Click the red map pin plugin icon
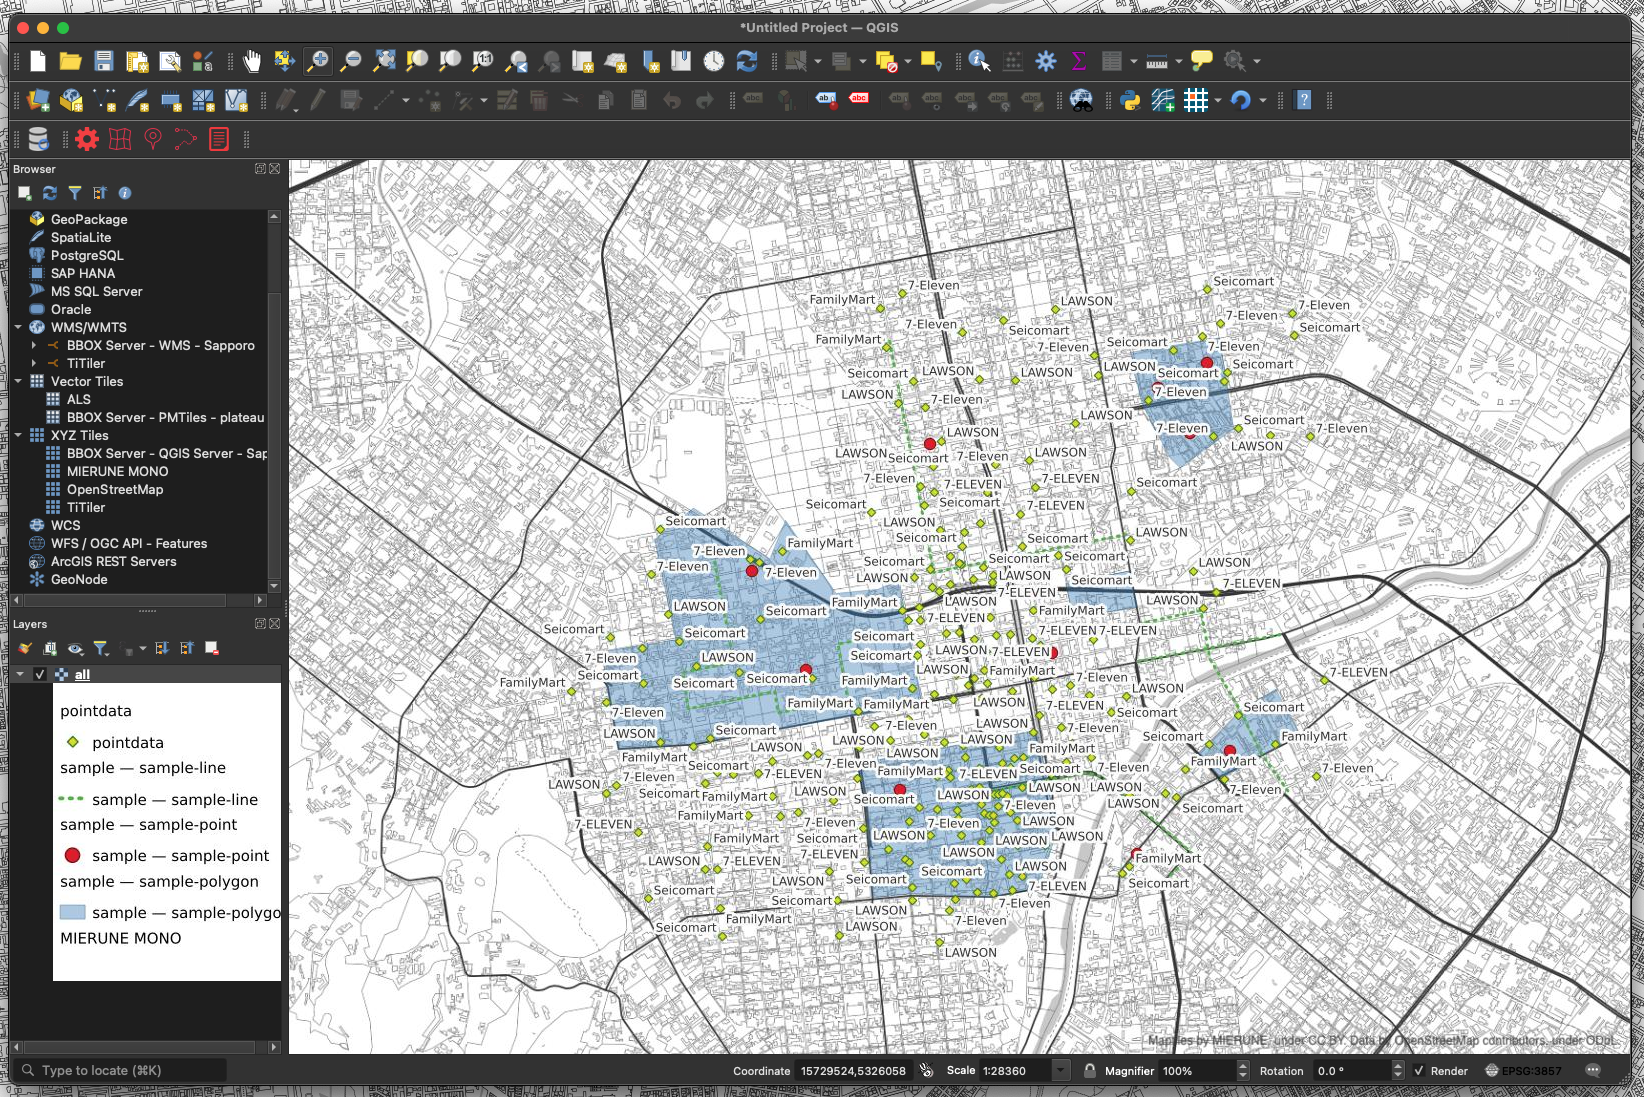Image resolution: width=1644 pixels, height=1097 pixels. pyautogui.click(x=153, y=139)
